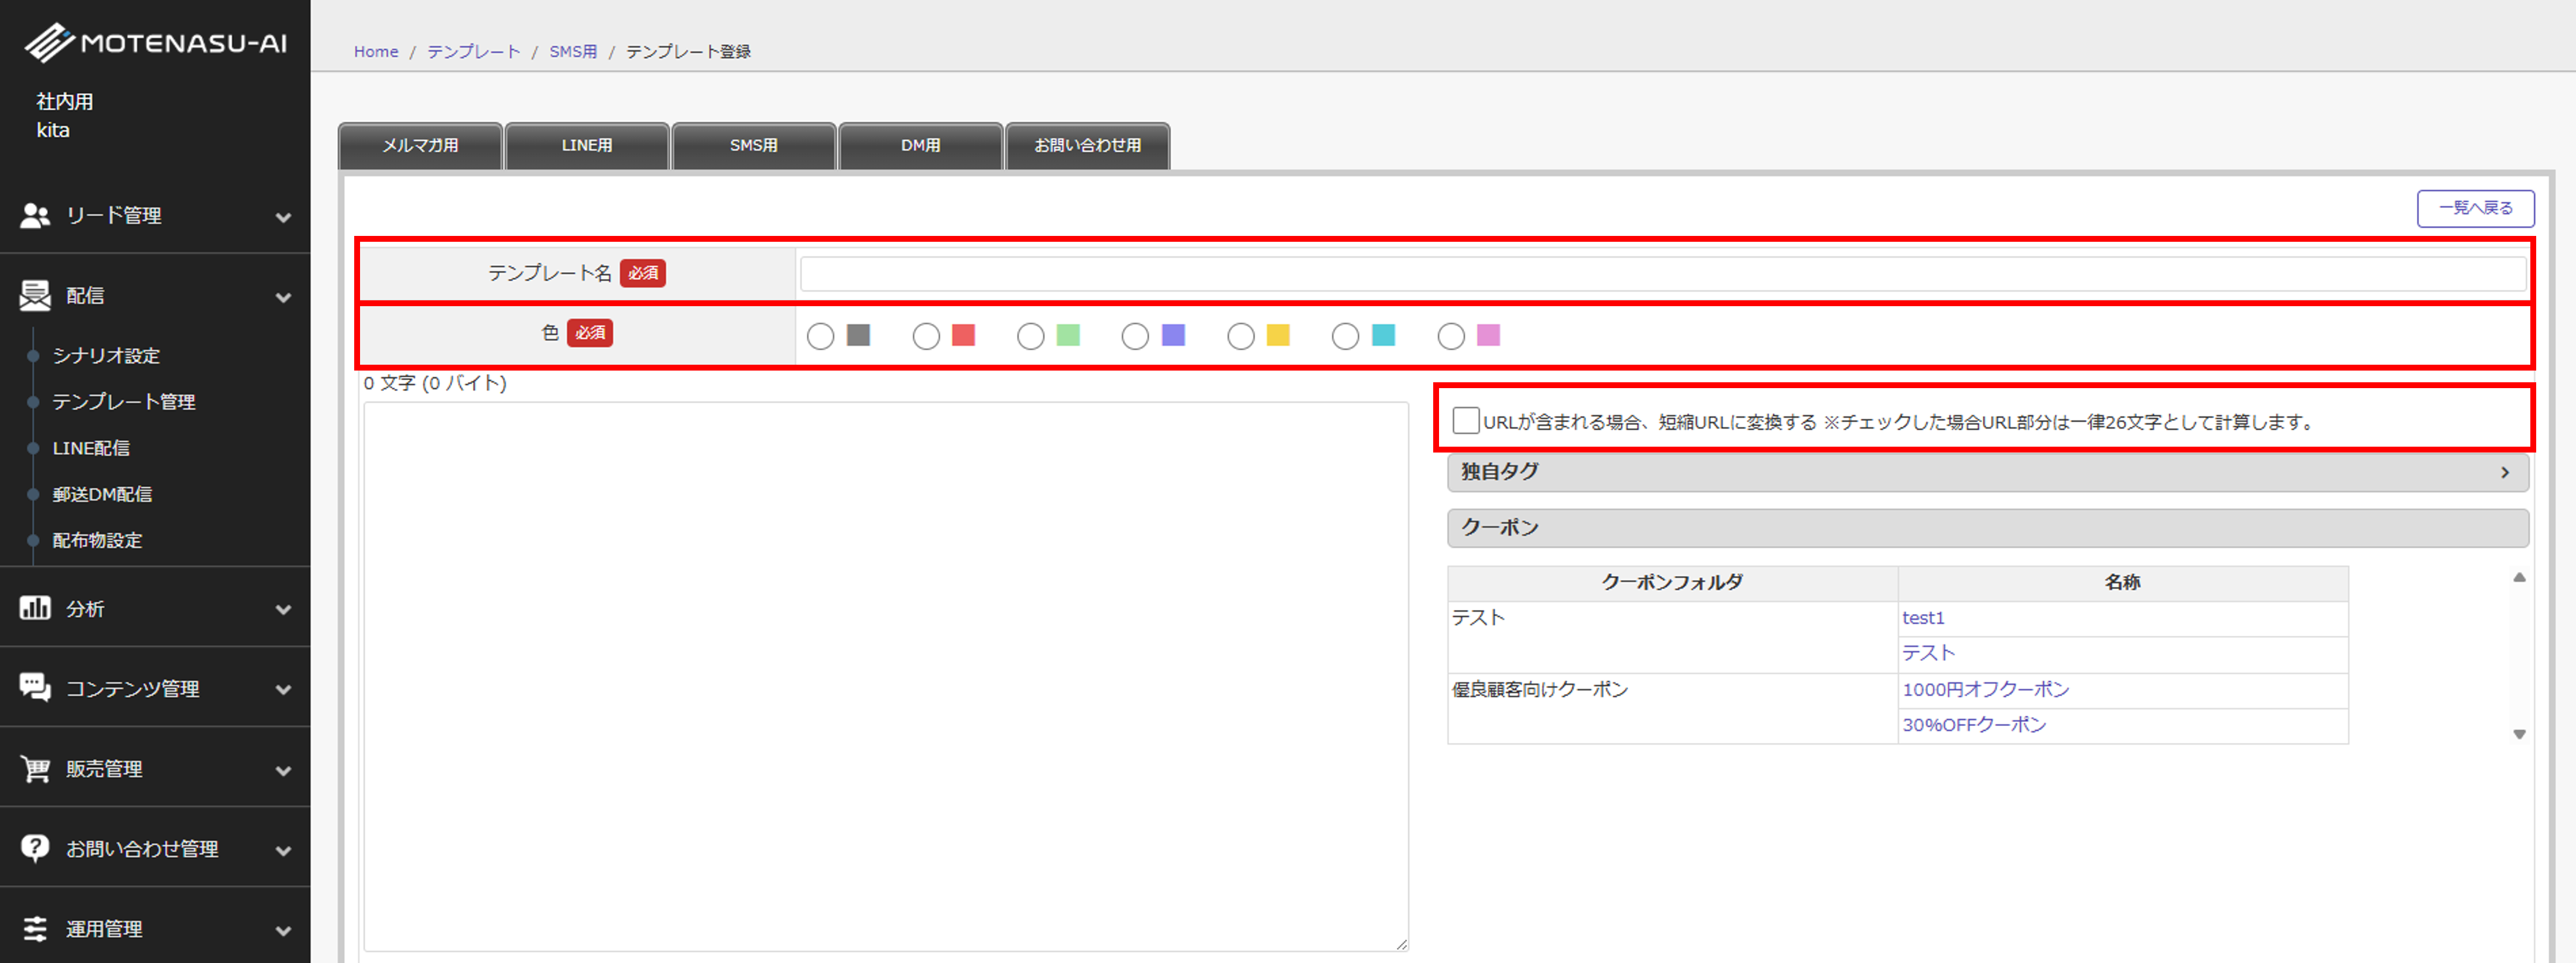Click the 配信 delivery icon in sidebar
The width and height of the screenshot is (2576, 963).
pyautogui.click(x=35, y=295)
